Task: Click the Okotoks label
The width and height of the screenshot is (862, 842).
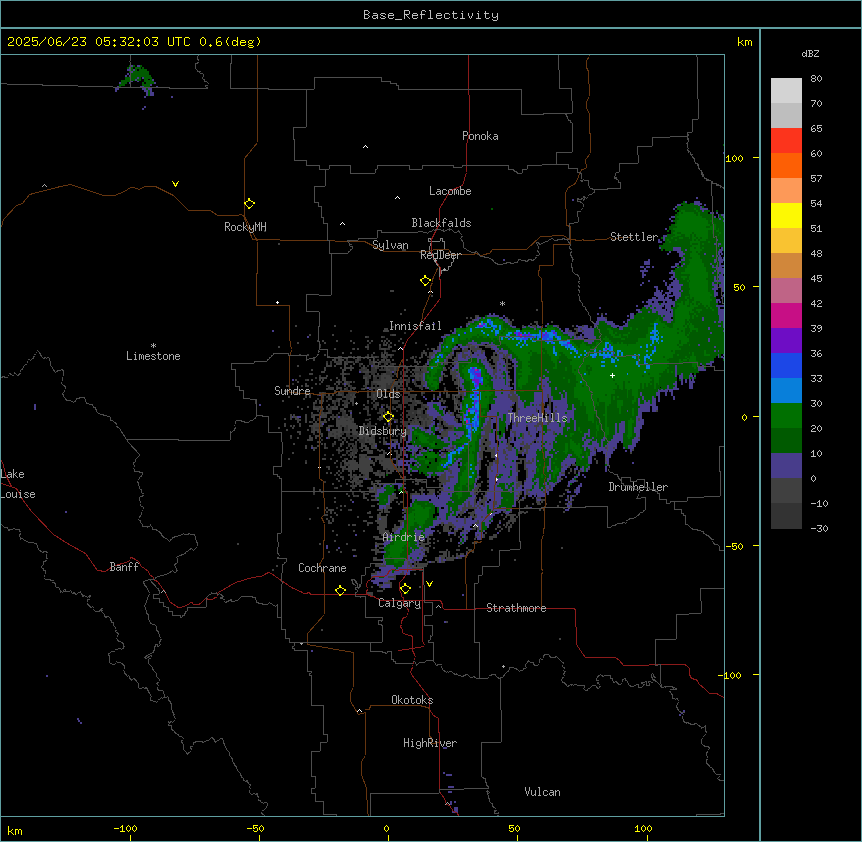Action: tap(412, 700)
